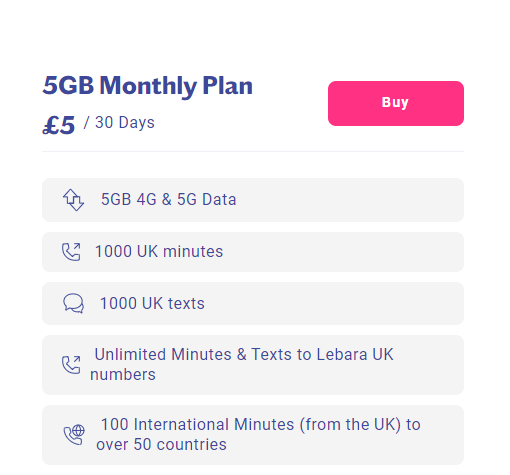Click the 30 Days duration label

coord(125,122)
